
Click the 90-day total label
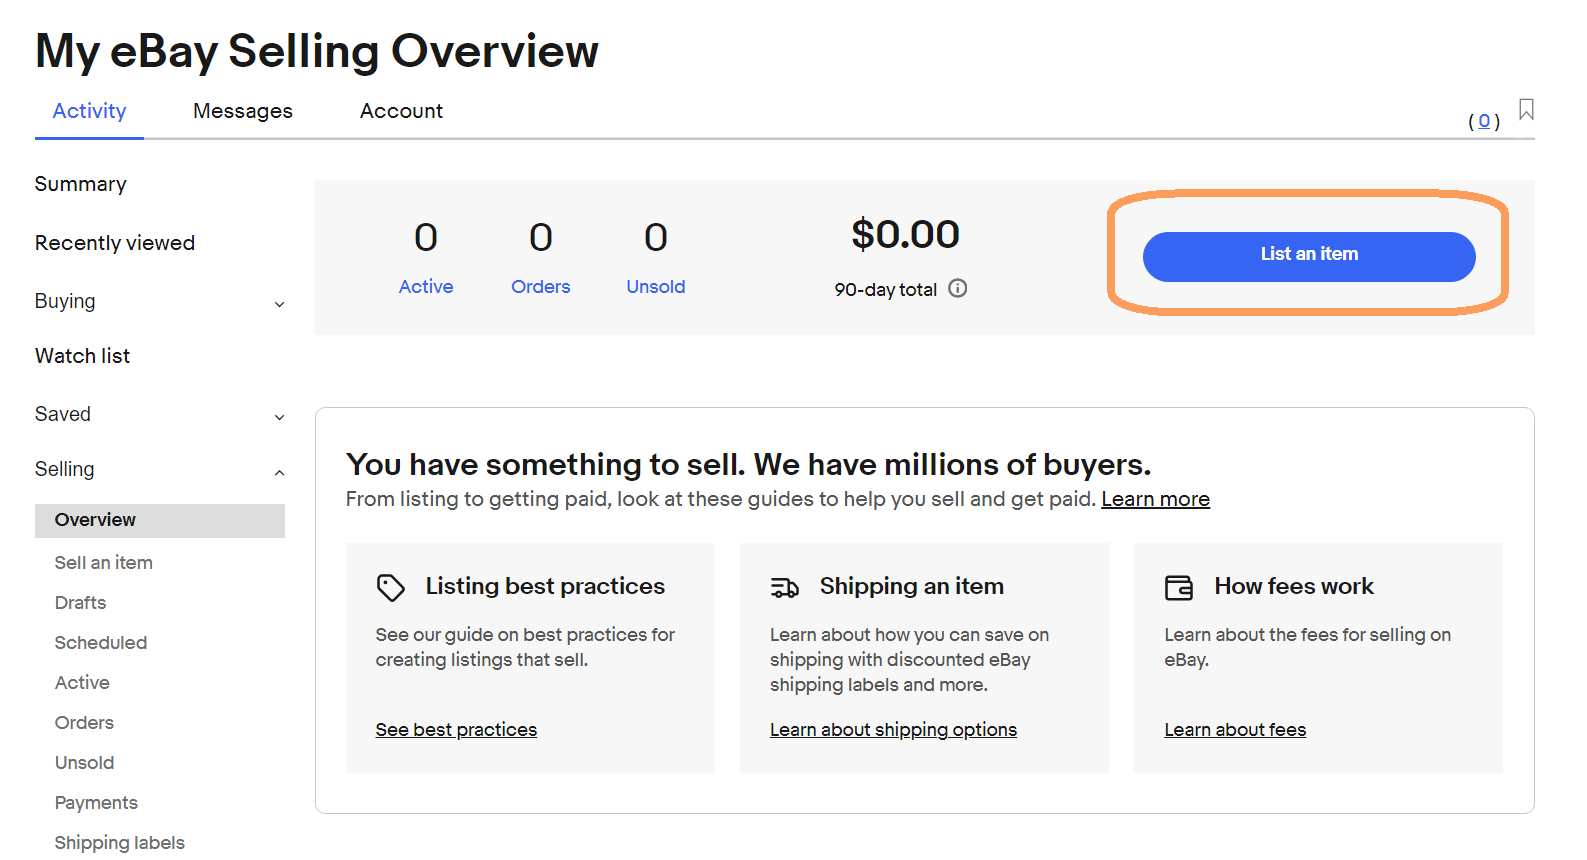tap(885, 290)
